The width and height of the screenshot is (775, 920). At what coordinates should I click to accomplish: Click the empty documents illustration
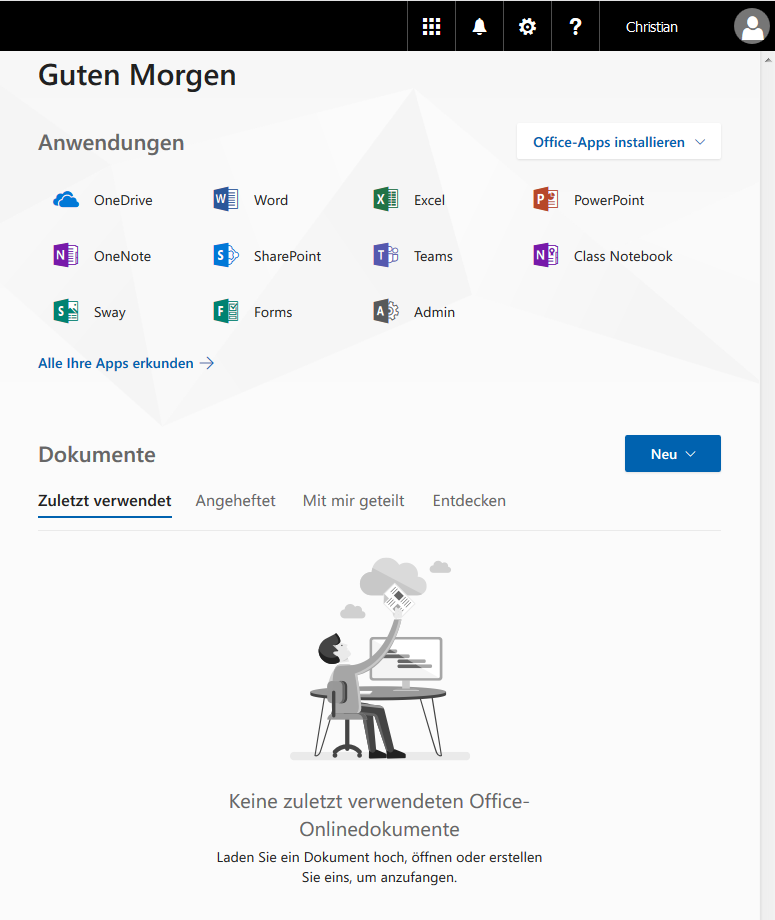[x=380, y=658]
